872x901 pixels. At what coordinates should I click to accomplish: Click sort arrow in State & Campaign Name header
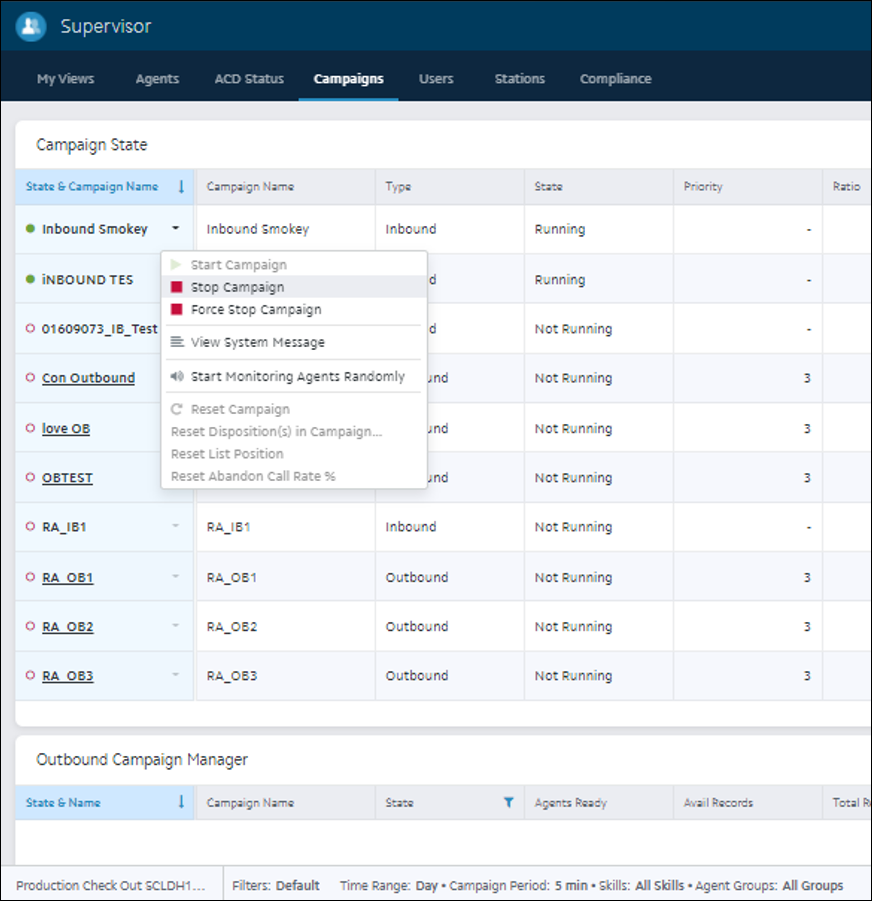181,186
